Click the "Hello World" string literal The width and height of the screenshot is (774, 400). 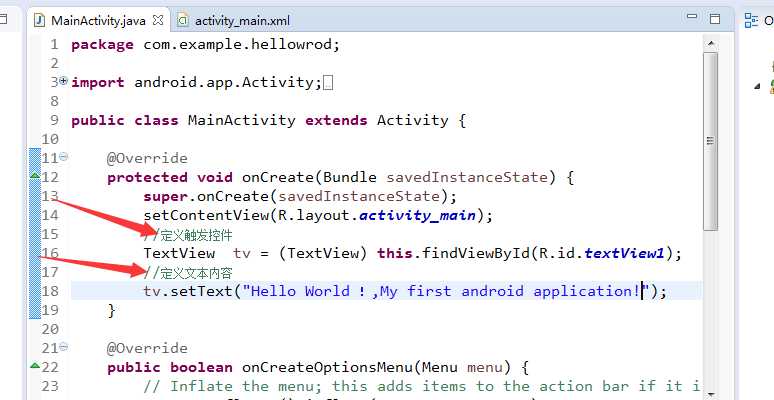click(446, 291)
